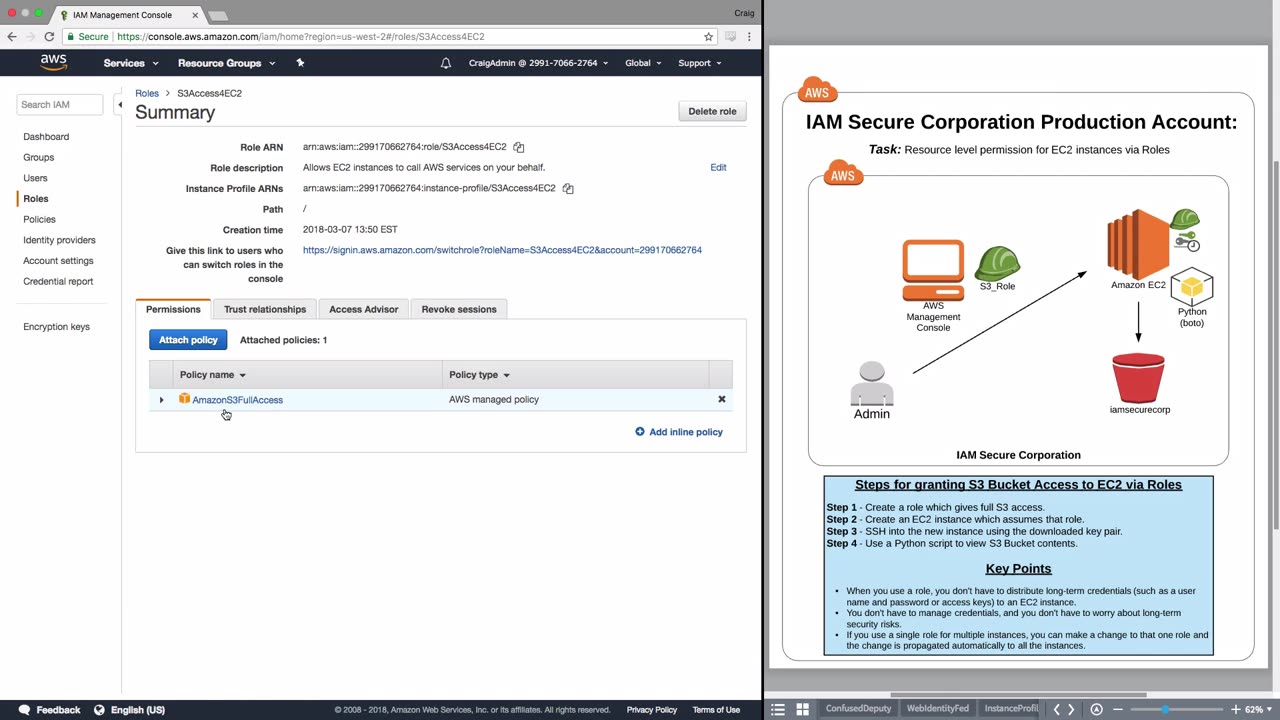
Task: Open the InstanceProfile diagram tab
Action: tap(1011, 709)
